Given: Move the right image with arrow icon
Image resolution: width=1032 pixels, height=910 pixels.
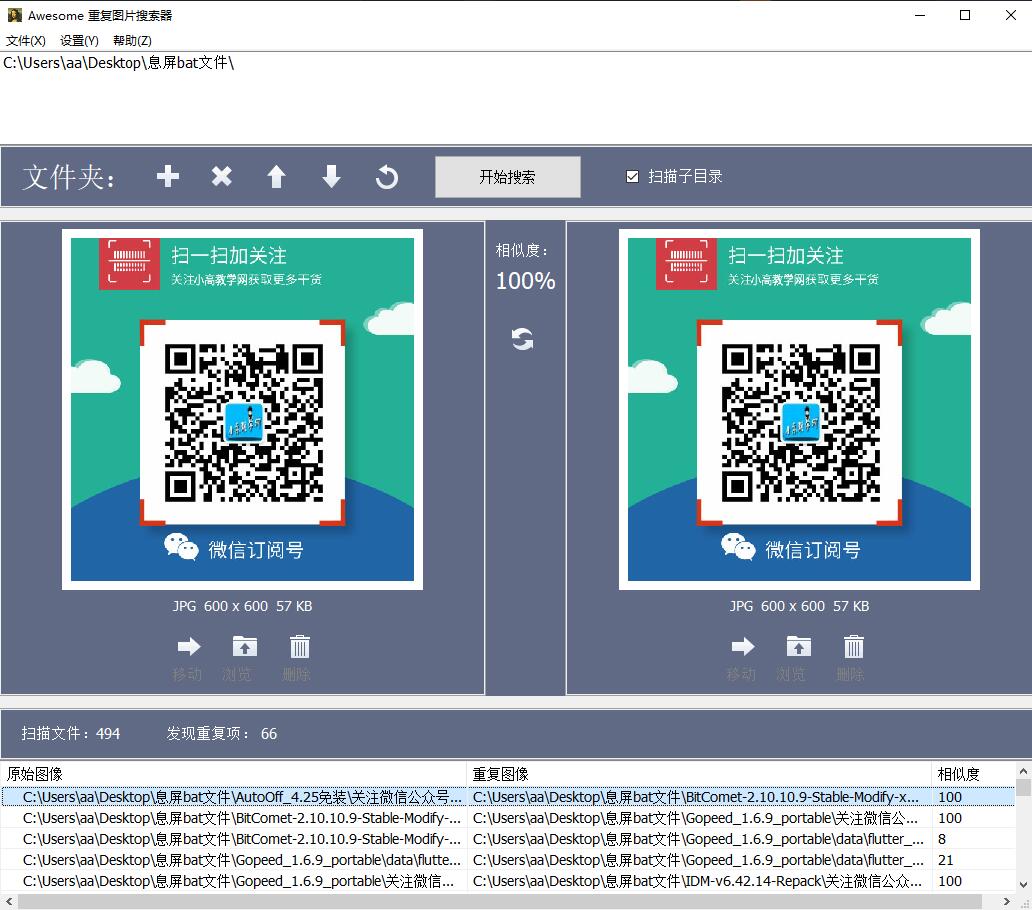Looking at the screenshot, I should [743, 646].
